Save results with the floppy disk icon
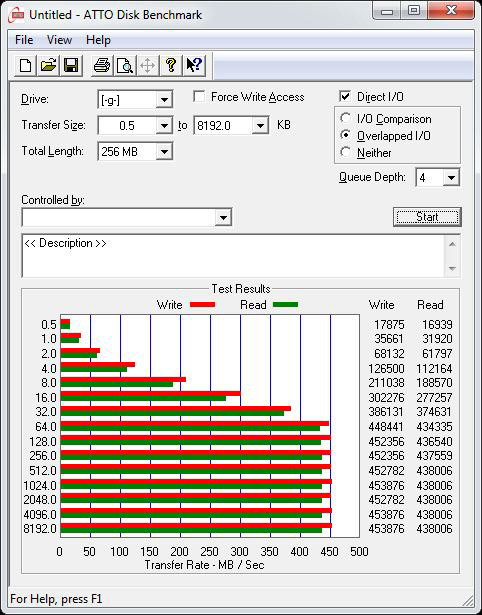The image size is (482, 615). click(71, 65)
